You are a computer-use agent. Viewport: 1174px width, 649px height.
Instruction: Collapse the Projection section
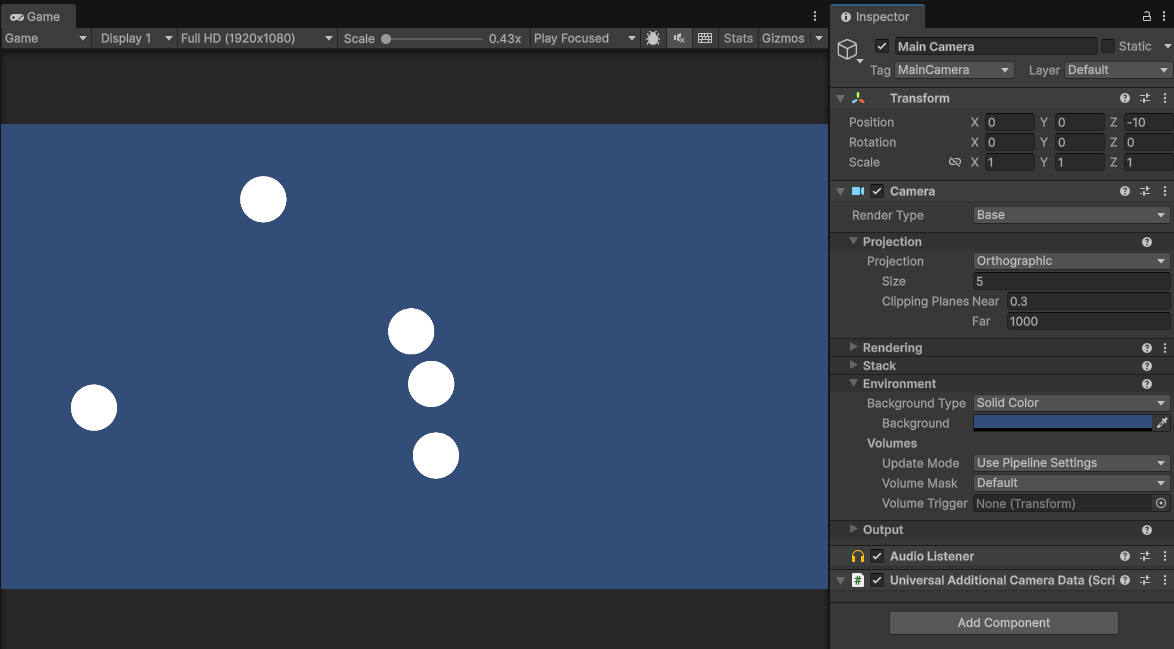click(x=853, y=241)
